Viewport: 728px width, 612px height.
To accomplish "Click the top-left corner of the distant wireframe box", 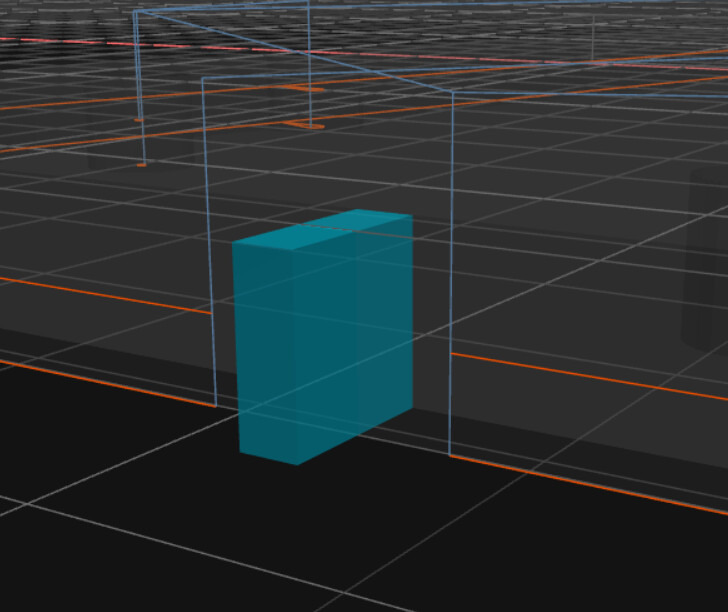I will point(135,13).
